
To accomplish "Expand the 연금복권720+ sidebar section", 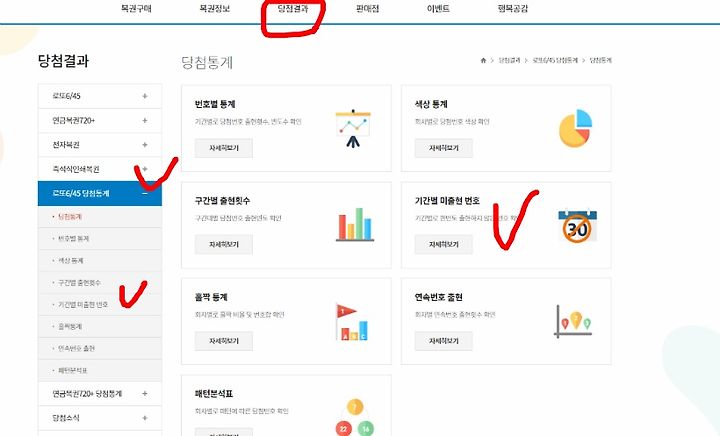I will 145,120.
